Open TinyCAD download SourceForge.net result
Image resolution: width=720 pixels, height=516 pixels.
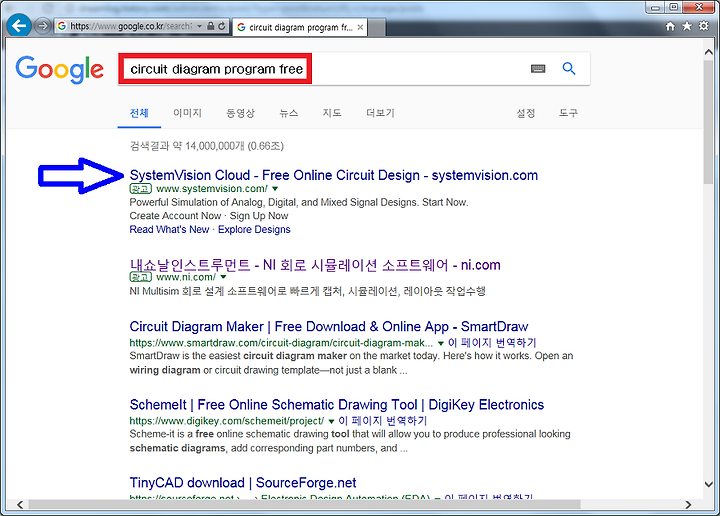tap(243, 482)
